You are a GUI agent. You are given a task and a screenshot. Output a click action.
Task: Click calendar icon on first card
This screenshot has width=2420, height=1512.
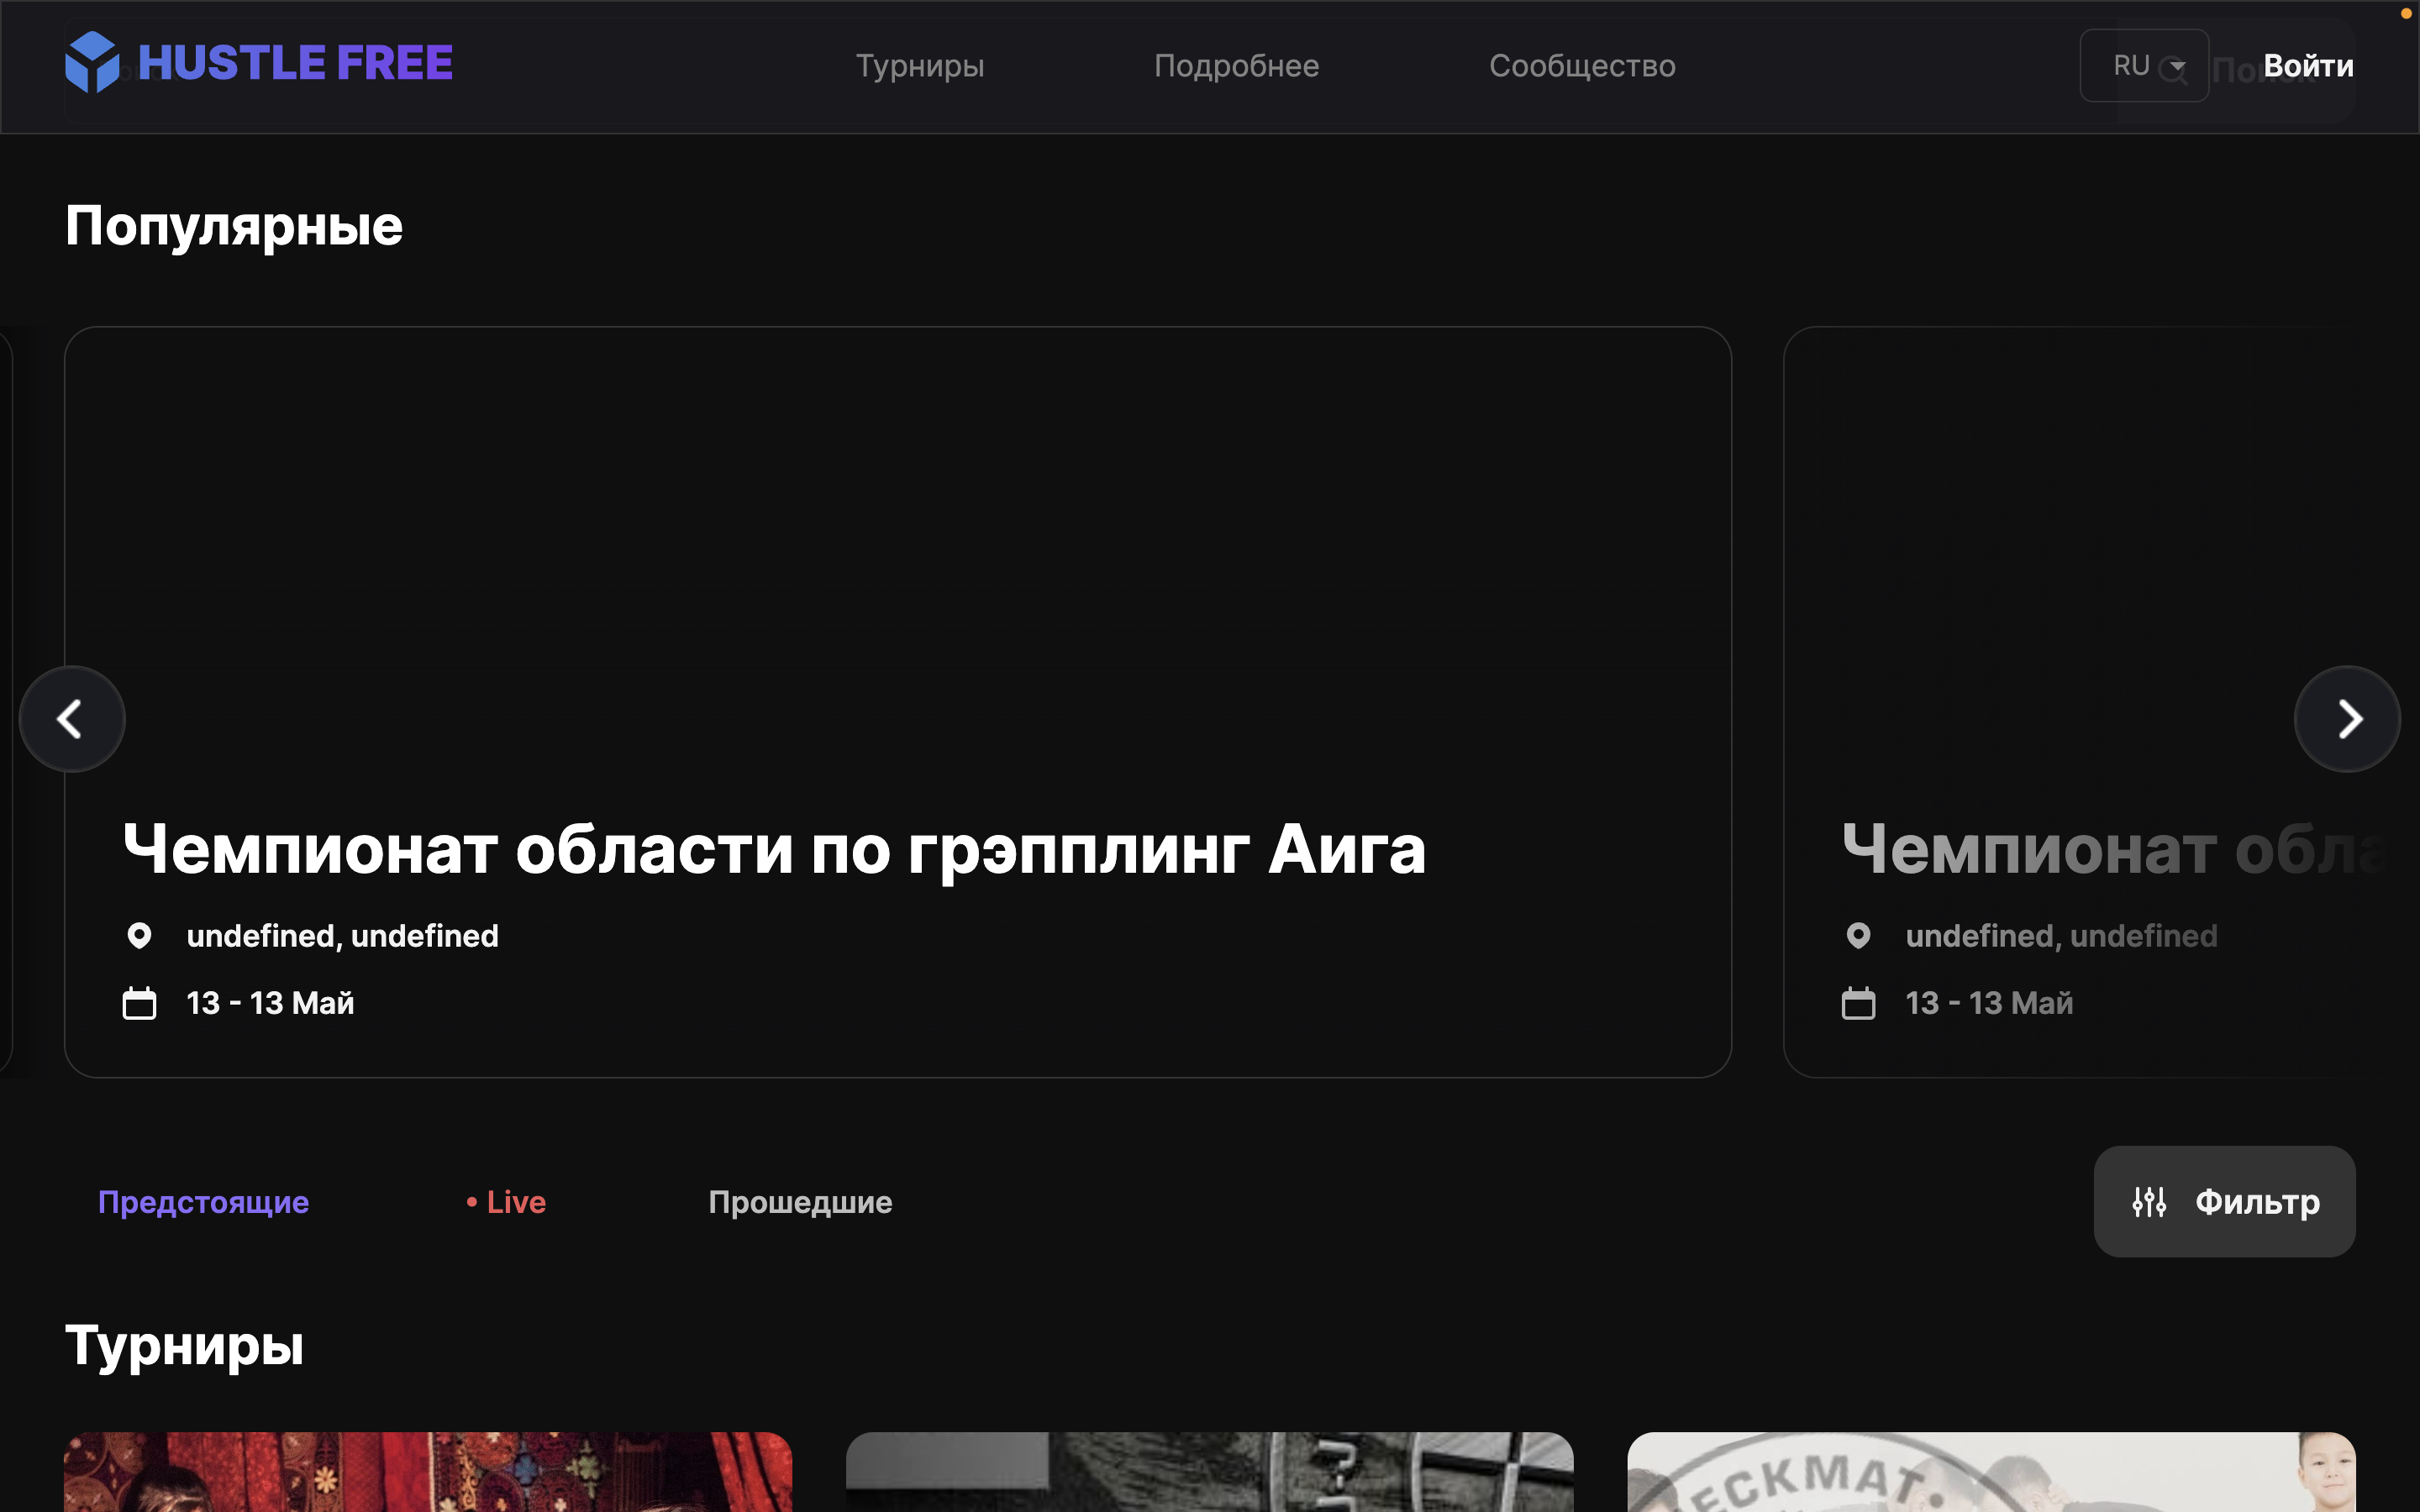coord(139,1003)
